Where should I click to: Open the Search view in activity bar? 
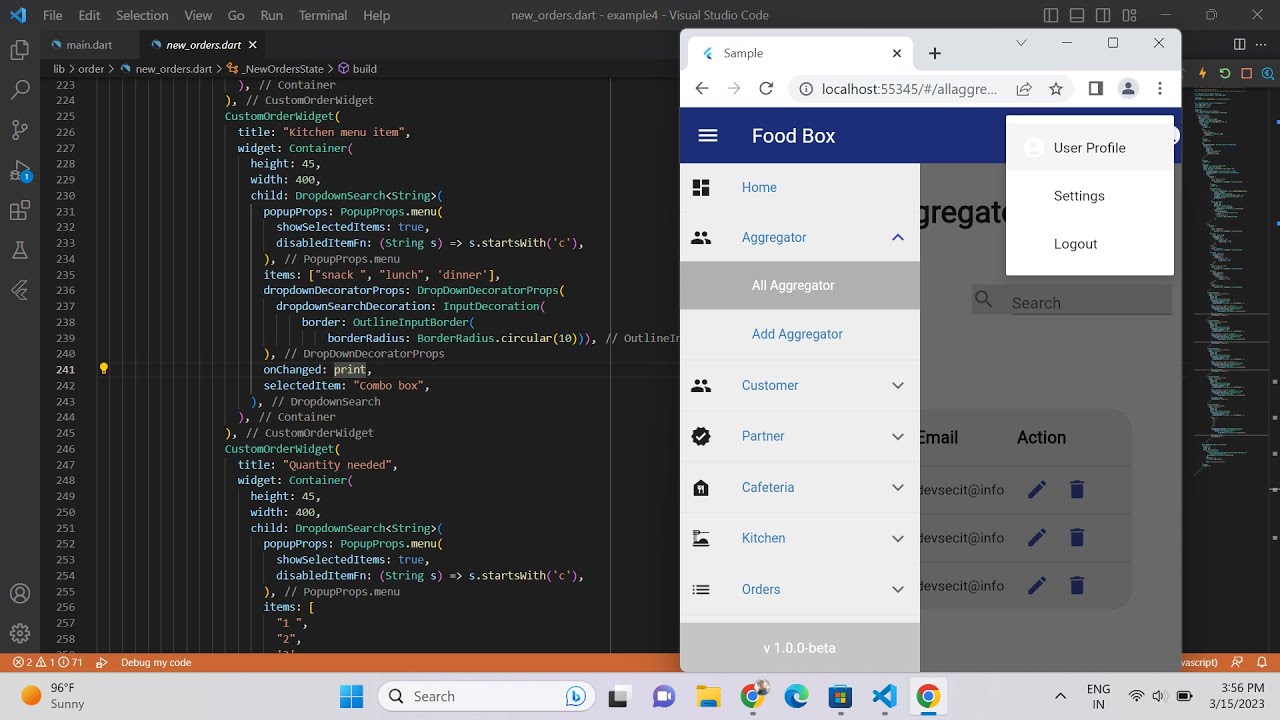[19, 90]
